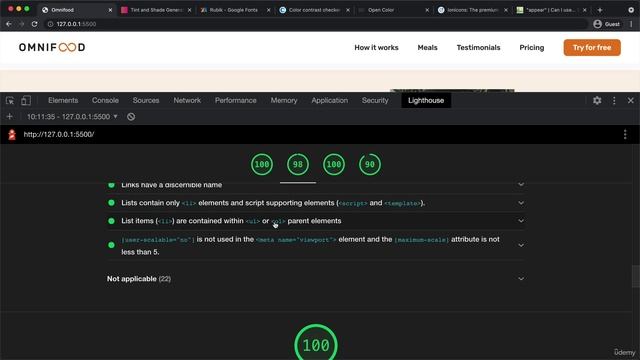This screenshot has width=640, height=360.
Task: Open DevTools customize three-dot menu
Action: point(614,100)
